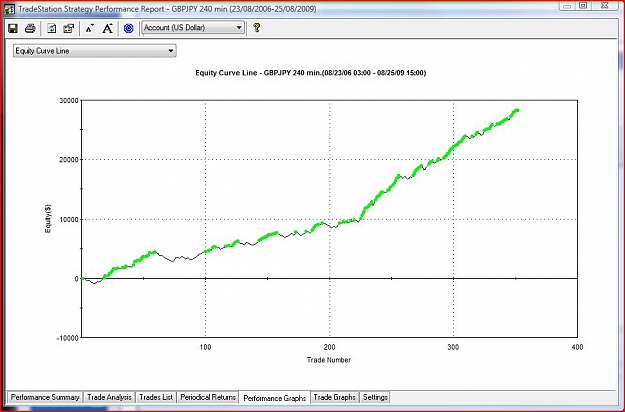Increase font size with the large A icon
The height and width of the screenshot is (412, 625).
[x=108, y=28]
